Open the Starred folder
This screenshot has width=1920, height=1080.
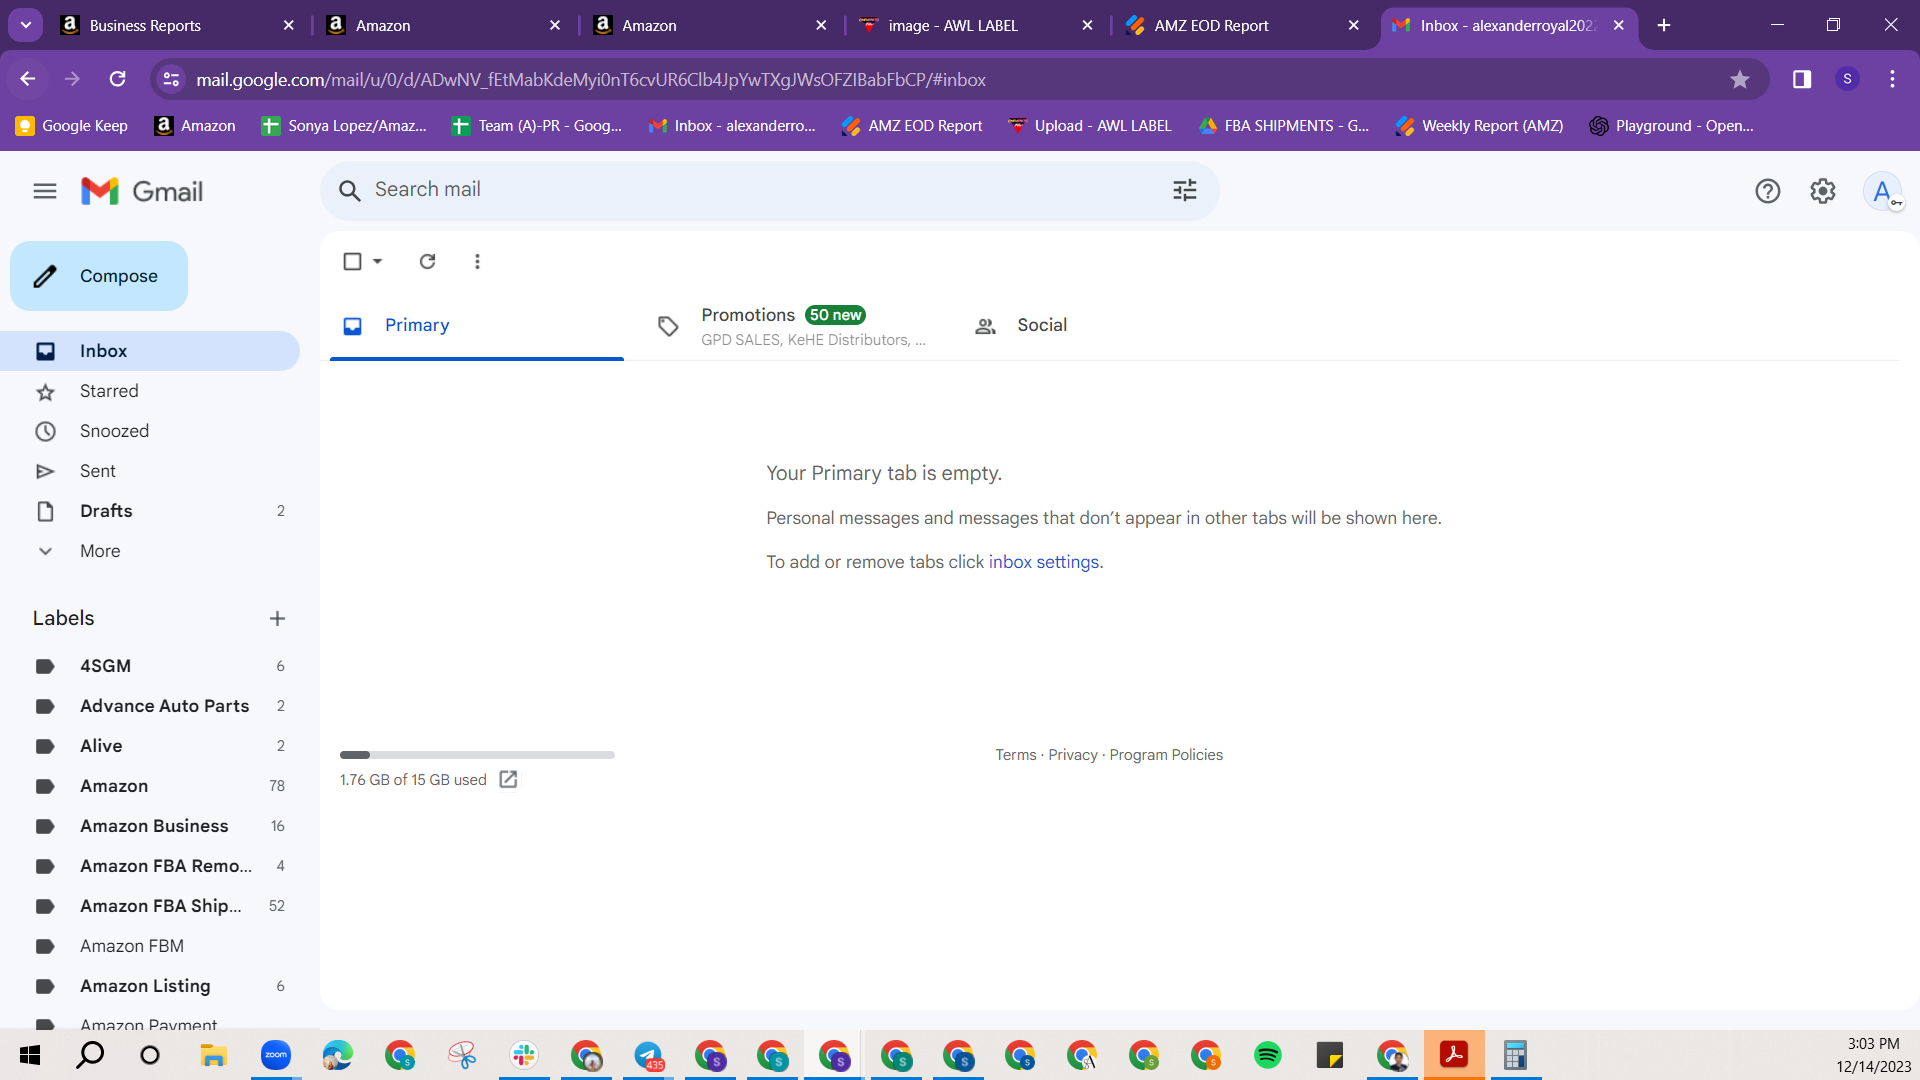point(150,391)
